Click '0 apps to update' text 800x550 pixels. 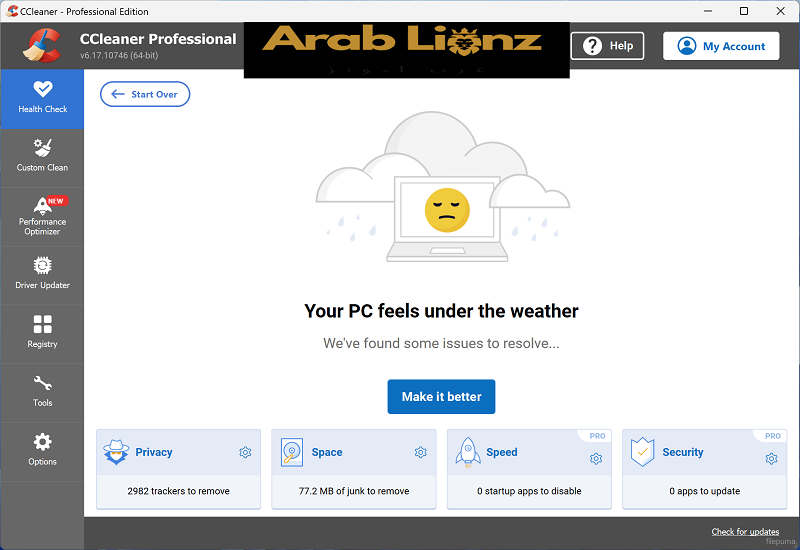705,491
